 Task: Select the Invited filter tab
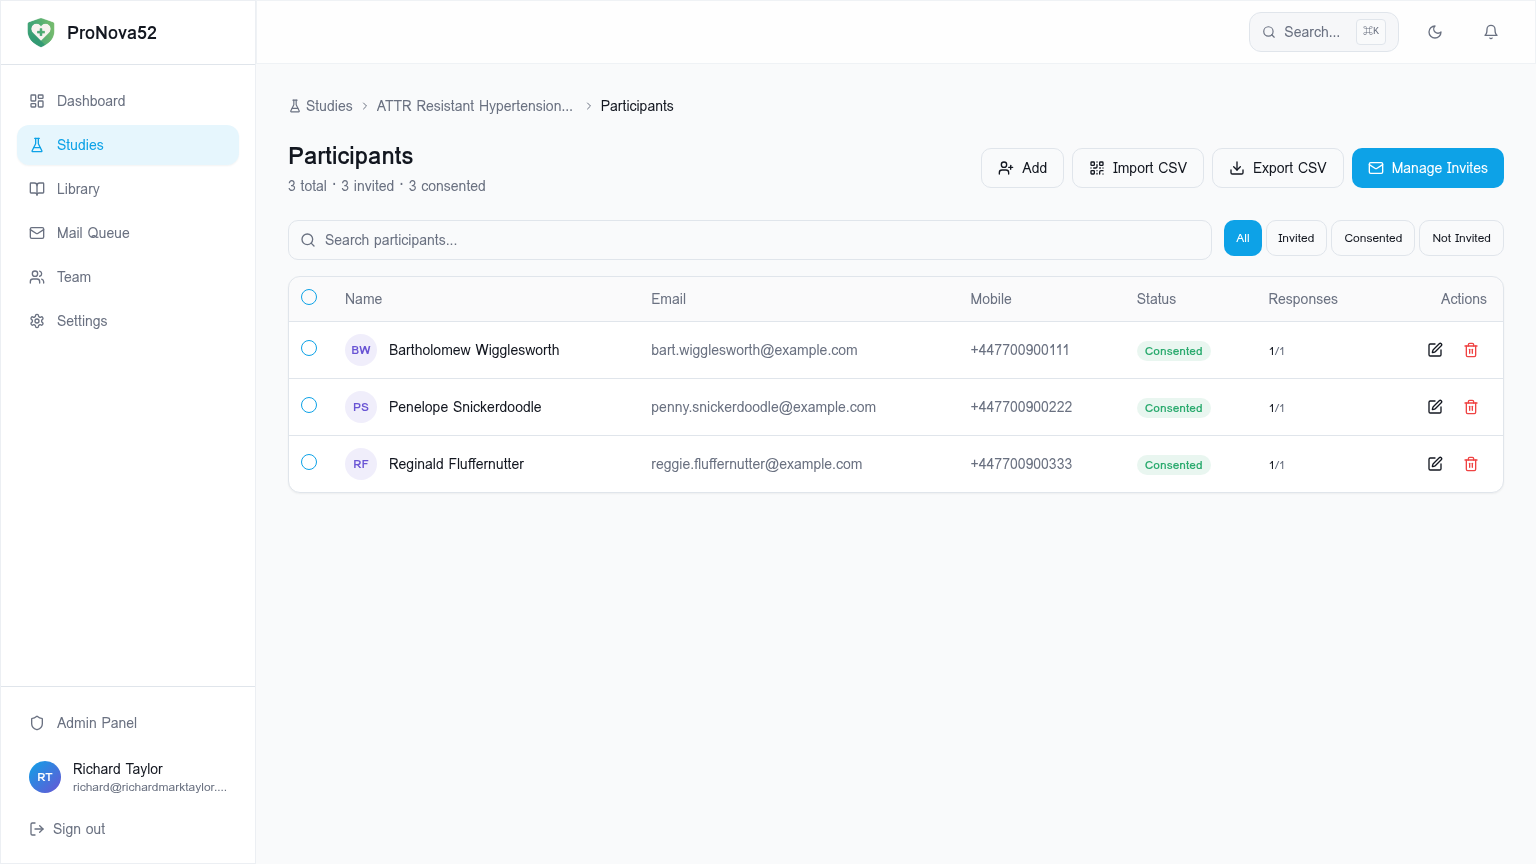click(1296, 238)
